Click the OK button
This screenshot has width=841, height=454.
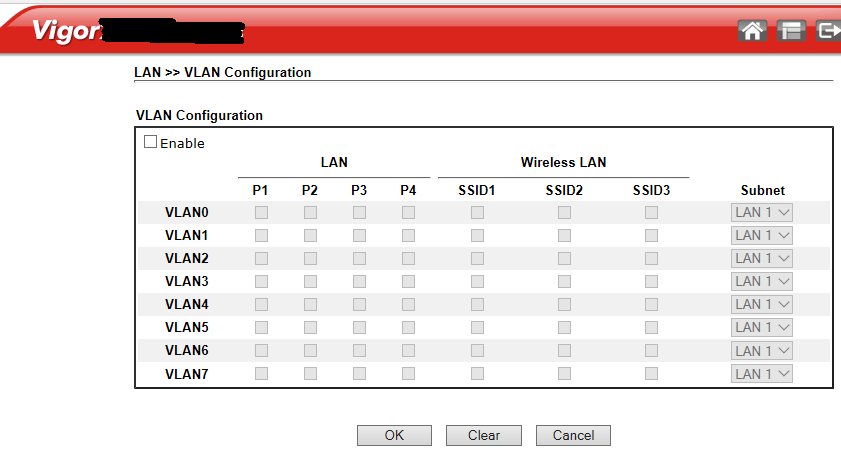(394, 435)
